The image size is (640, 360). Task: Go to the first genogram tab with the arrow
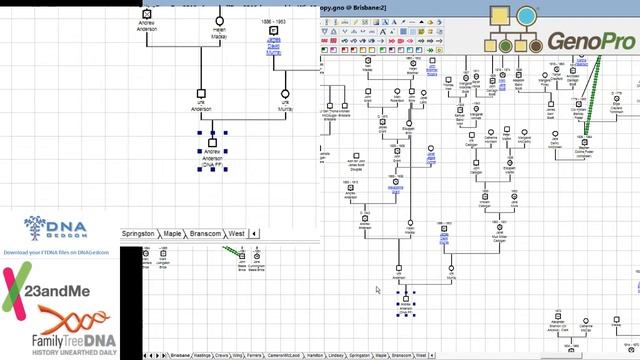click(x=146, y=356)
